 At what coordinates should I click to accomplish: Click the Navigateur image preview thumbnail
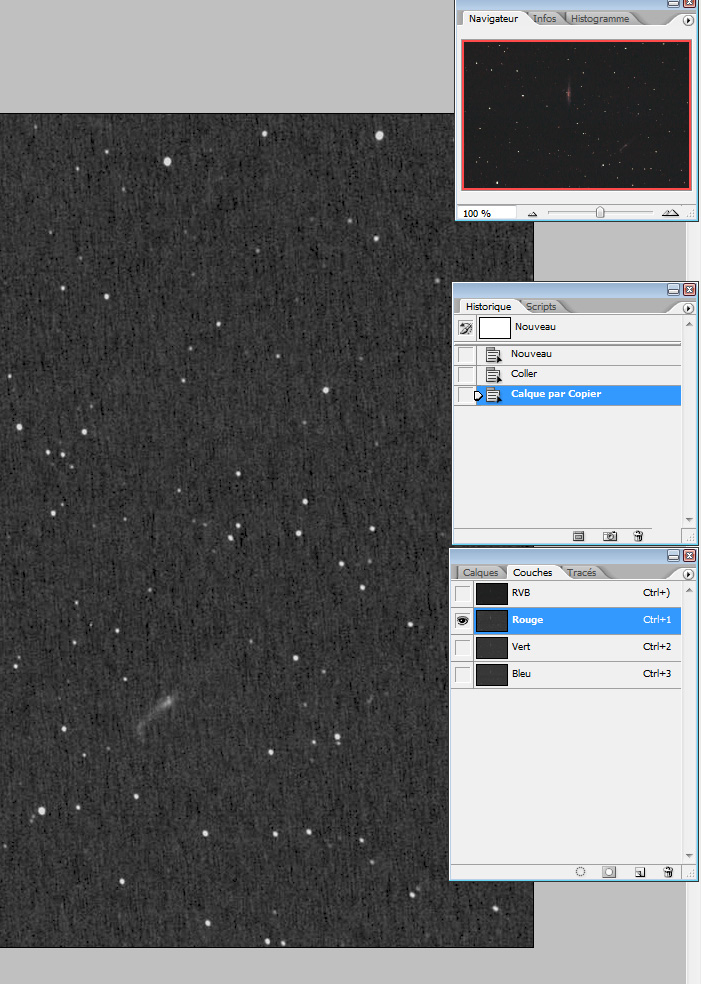point(576,115)
